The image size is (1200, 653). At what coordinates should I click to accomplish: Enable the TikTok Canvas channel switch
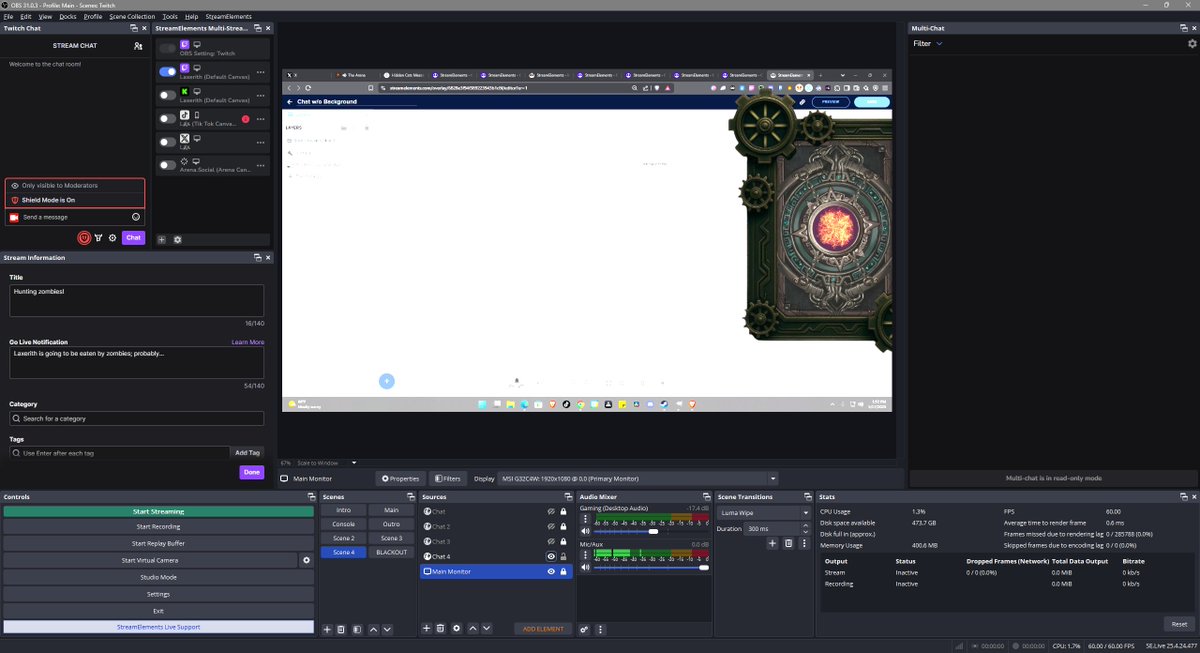tap(168, 118)
